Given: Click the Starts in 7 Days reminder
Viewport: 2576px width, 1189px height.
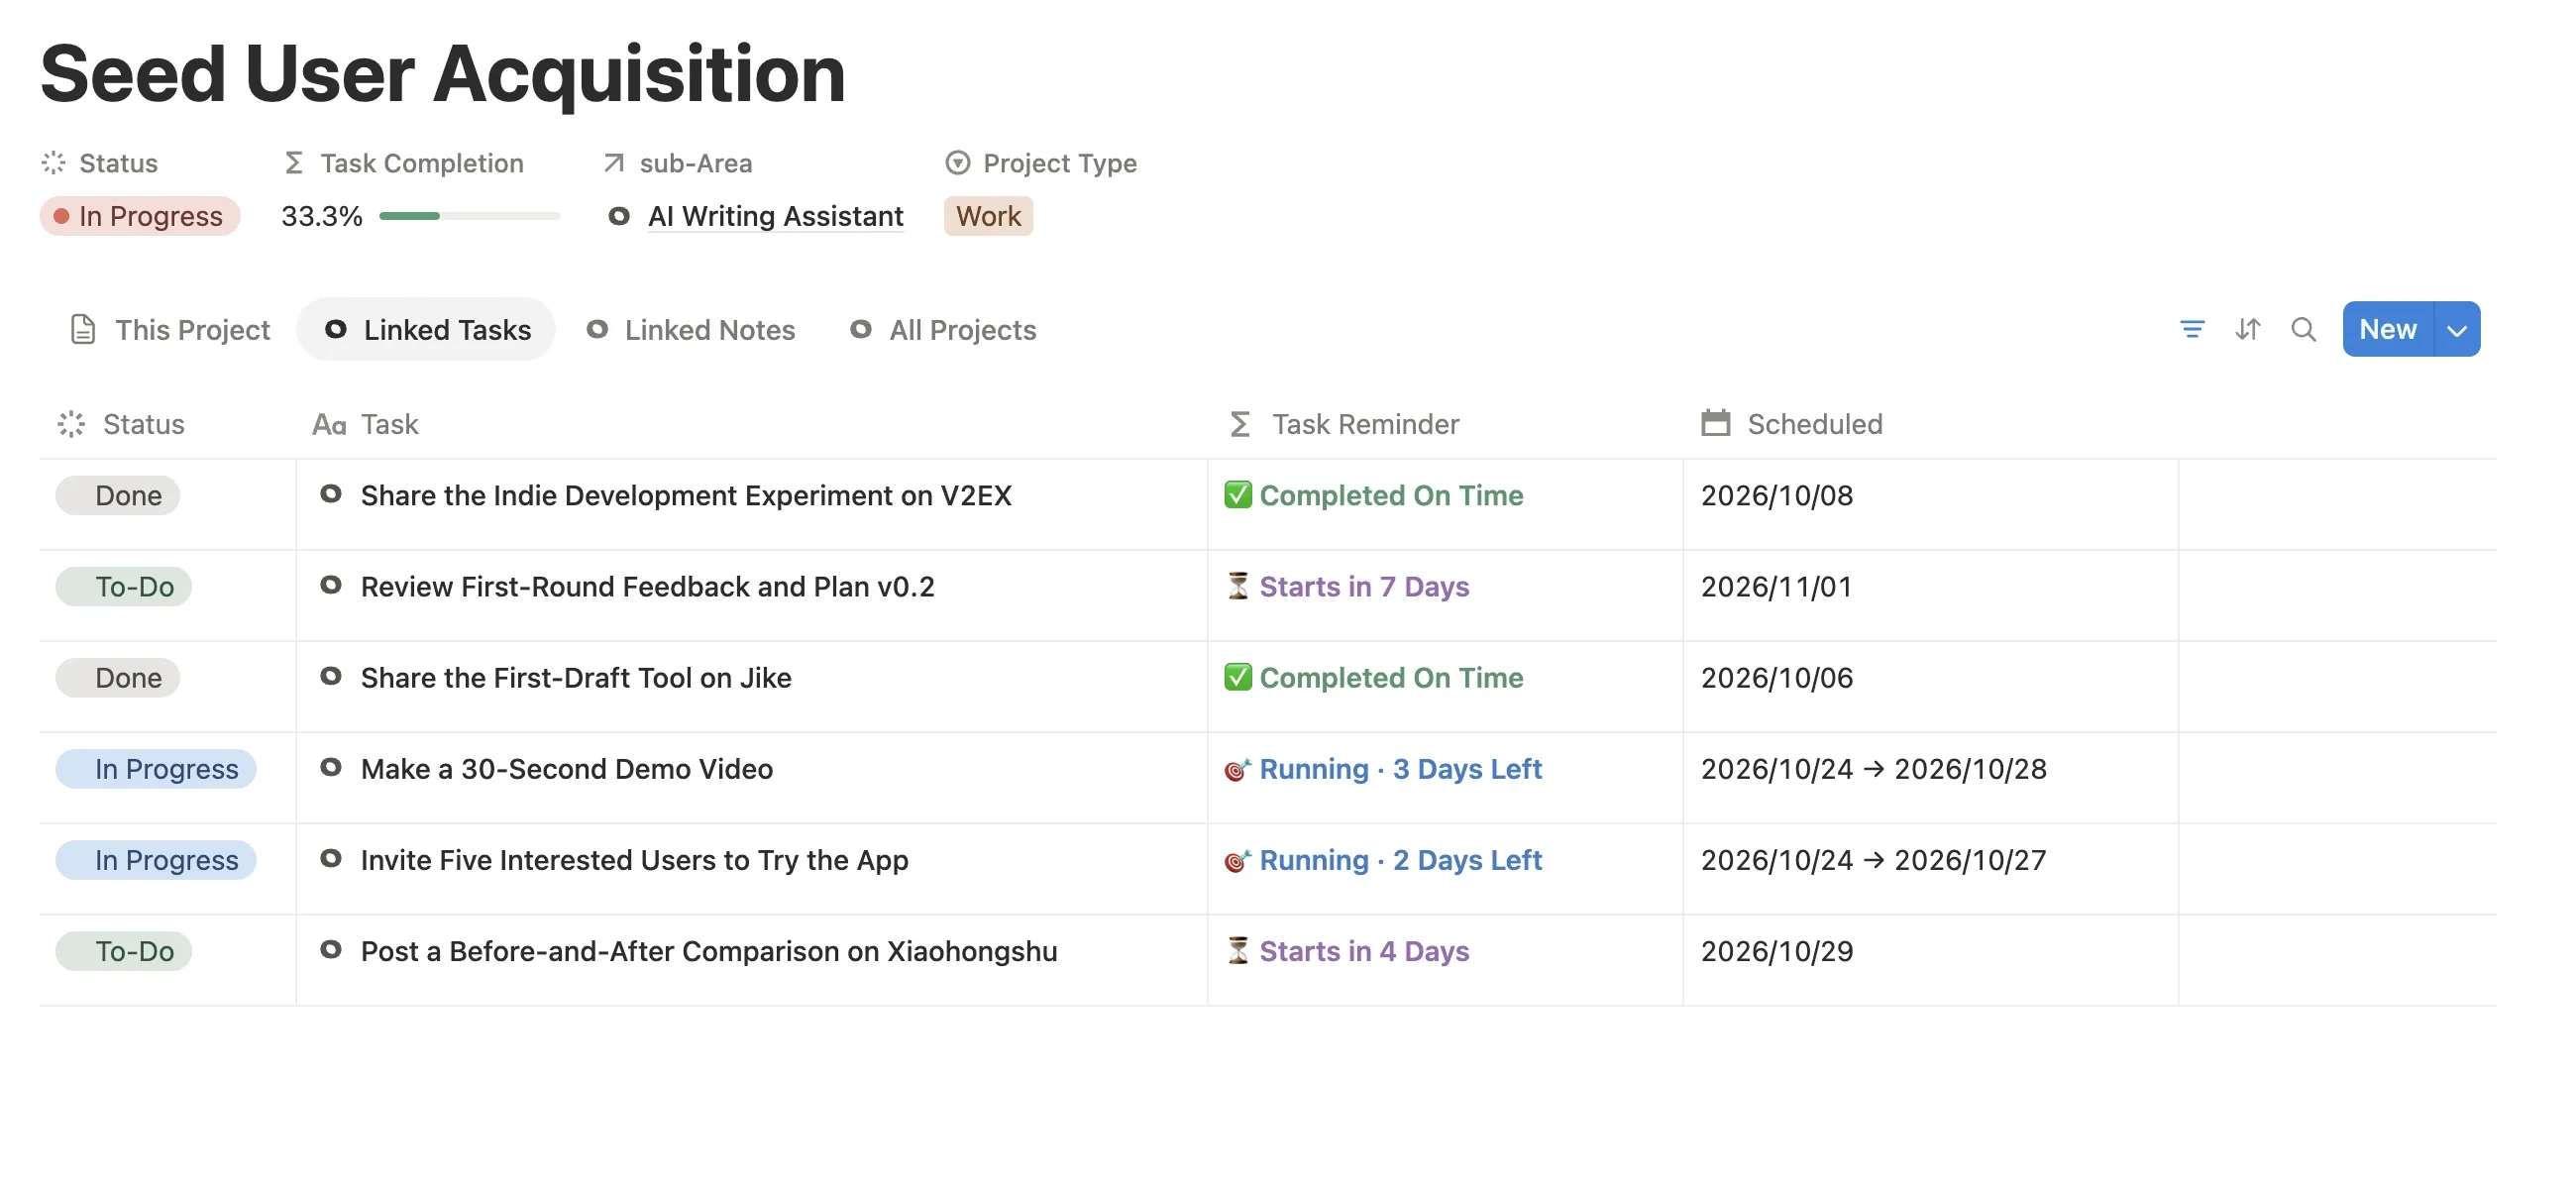Looking at the screenshot, I should click(1347, 586).
